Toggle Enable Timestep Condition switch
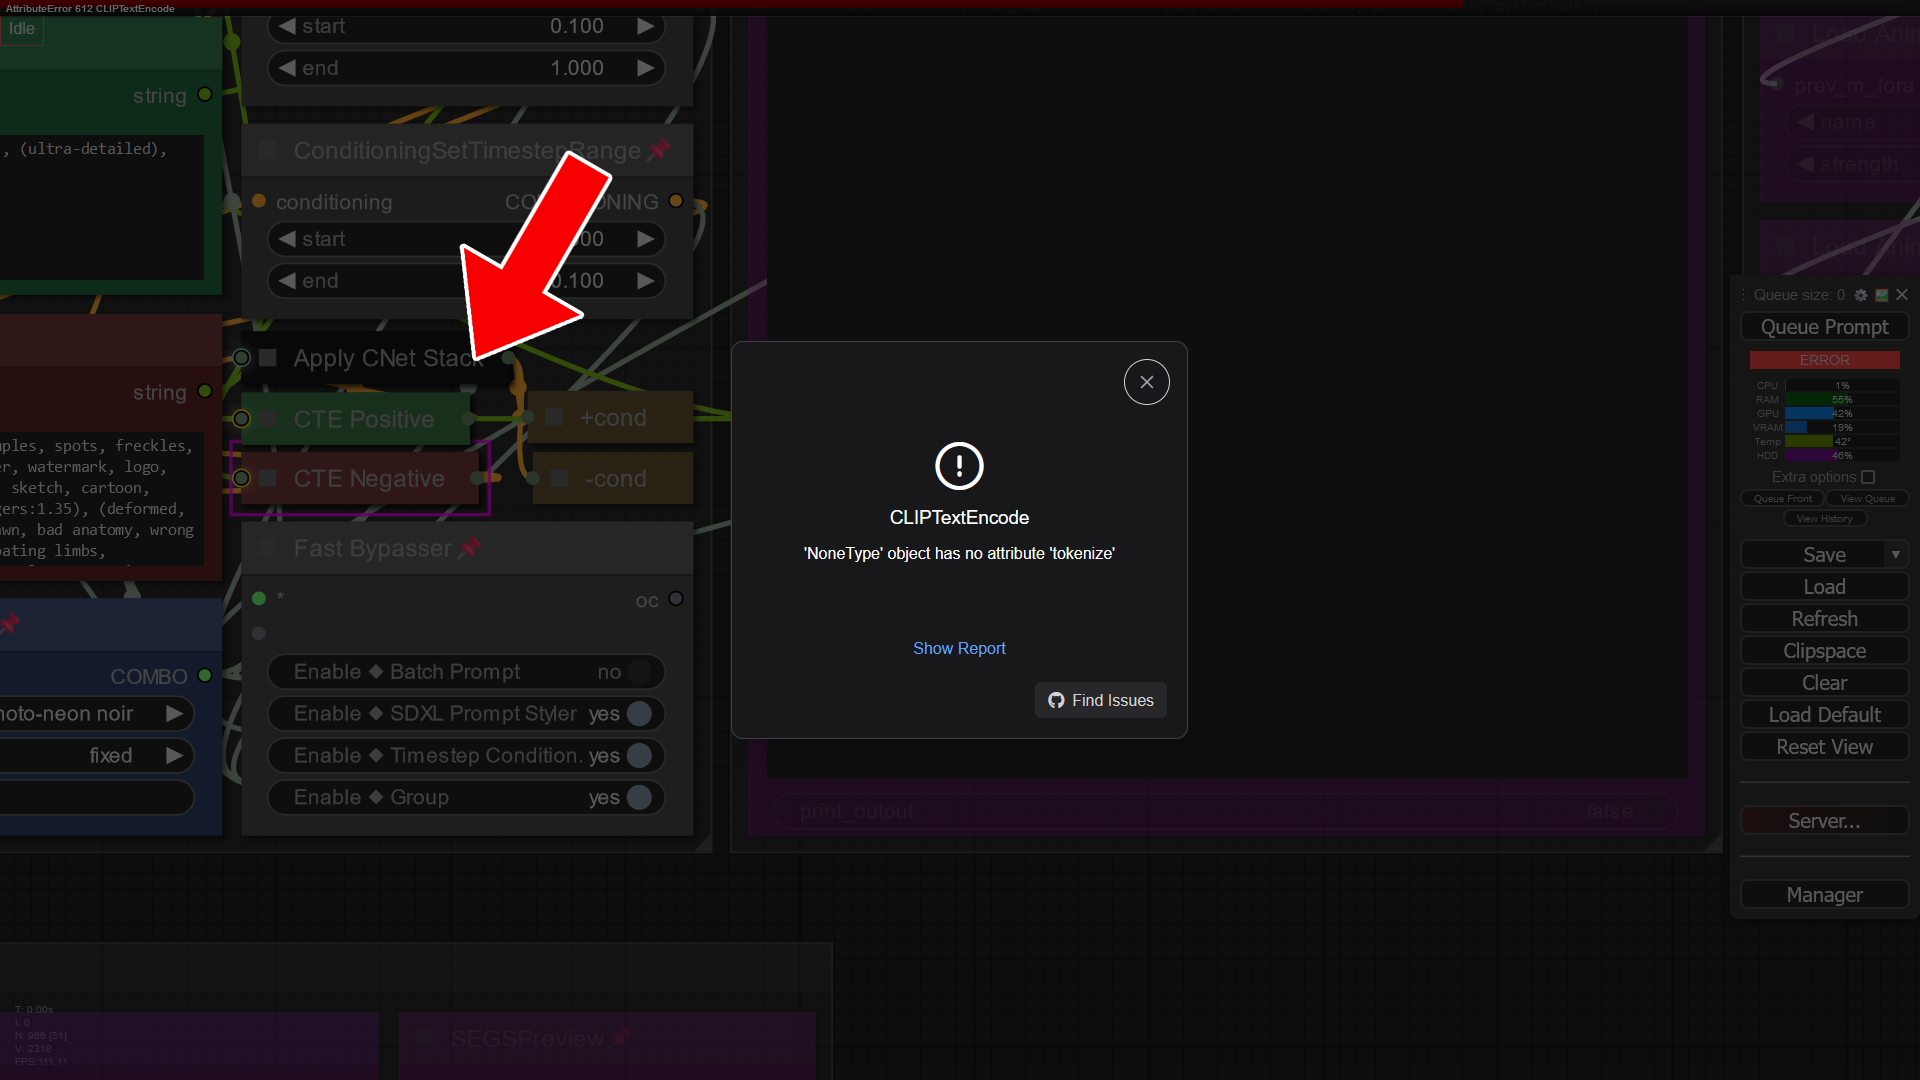The image size is (1920, 1080). point(640,756)
